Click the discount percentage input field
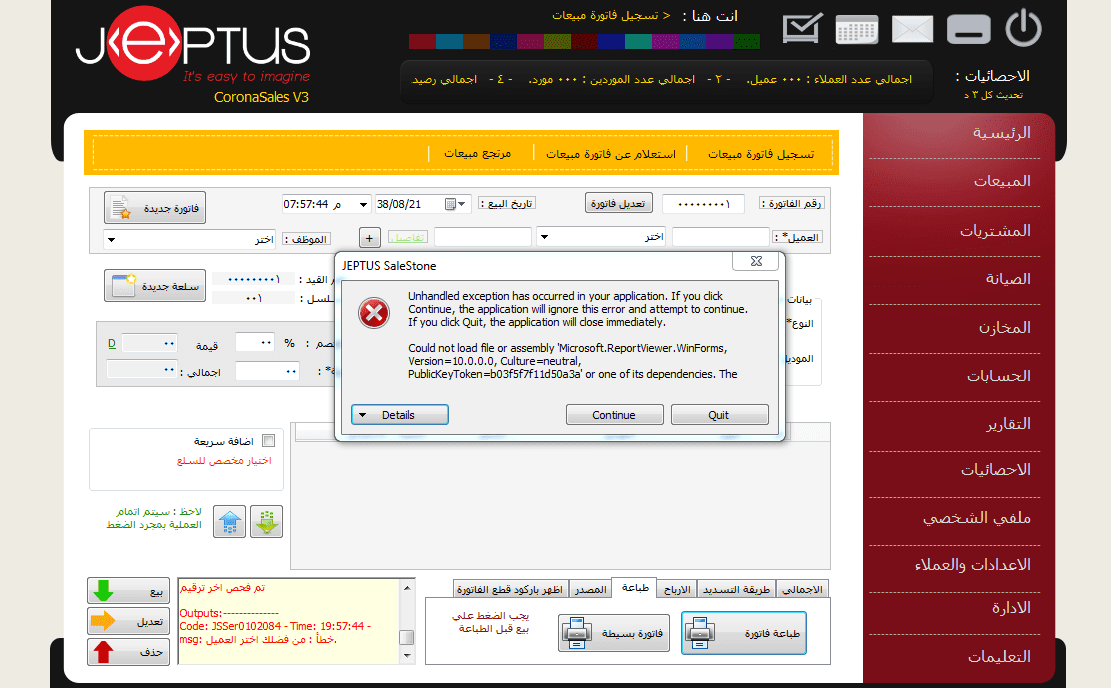The width and height of the screenshot is (1111, 688). (254, 343)
